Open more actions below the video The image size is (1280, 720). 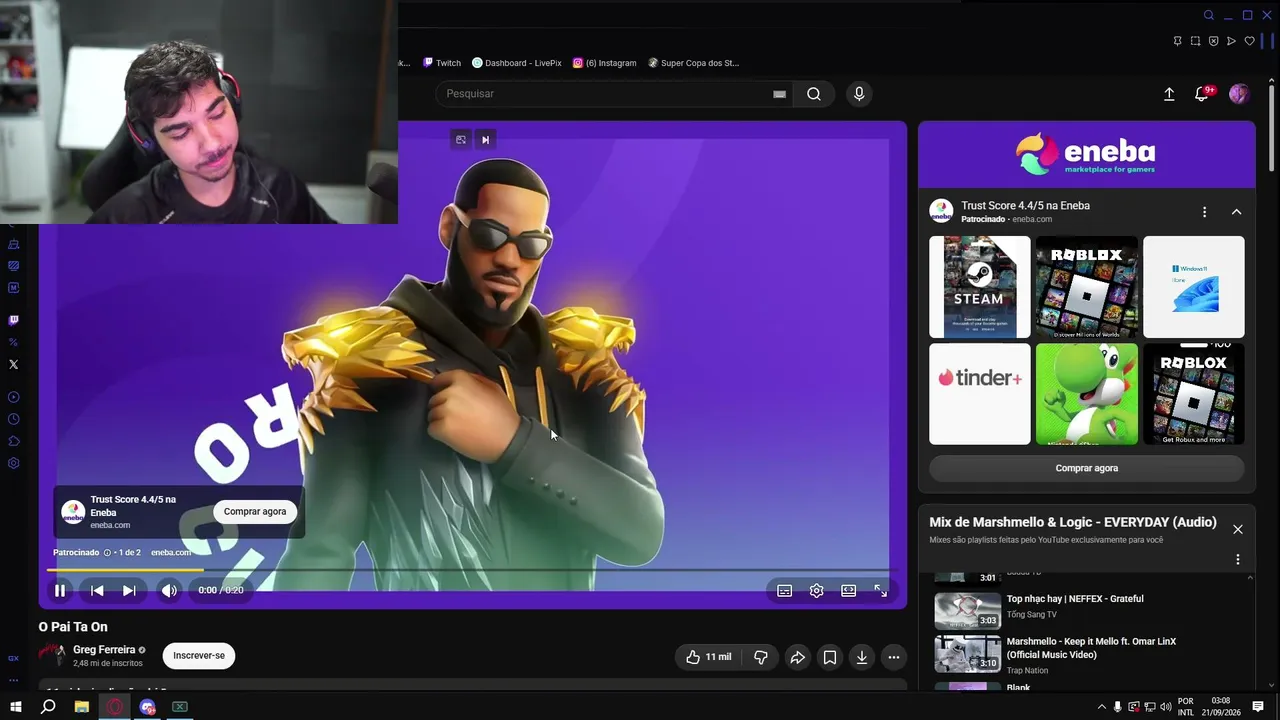(893, 657)
